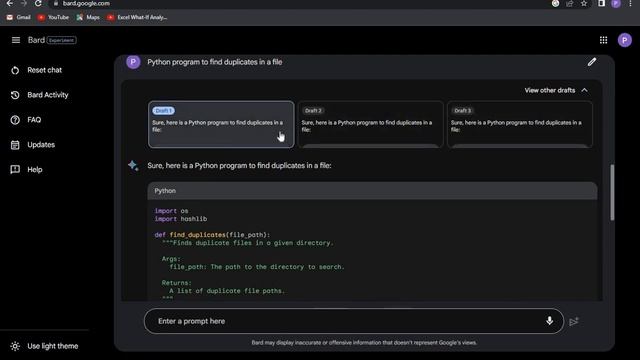Click the Use light theme label

click(53, 346)
